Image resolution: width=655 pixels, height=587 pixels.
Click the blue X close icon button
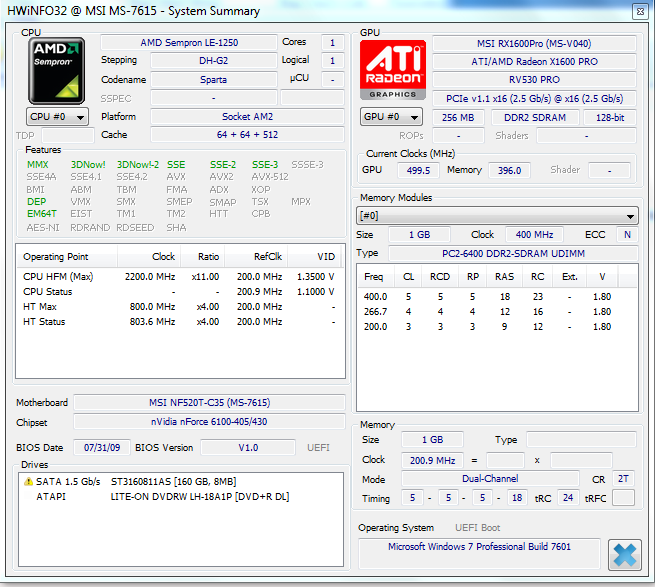(625, 555)
